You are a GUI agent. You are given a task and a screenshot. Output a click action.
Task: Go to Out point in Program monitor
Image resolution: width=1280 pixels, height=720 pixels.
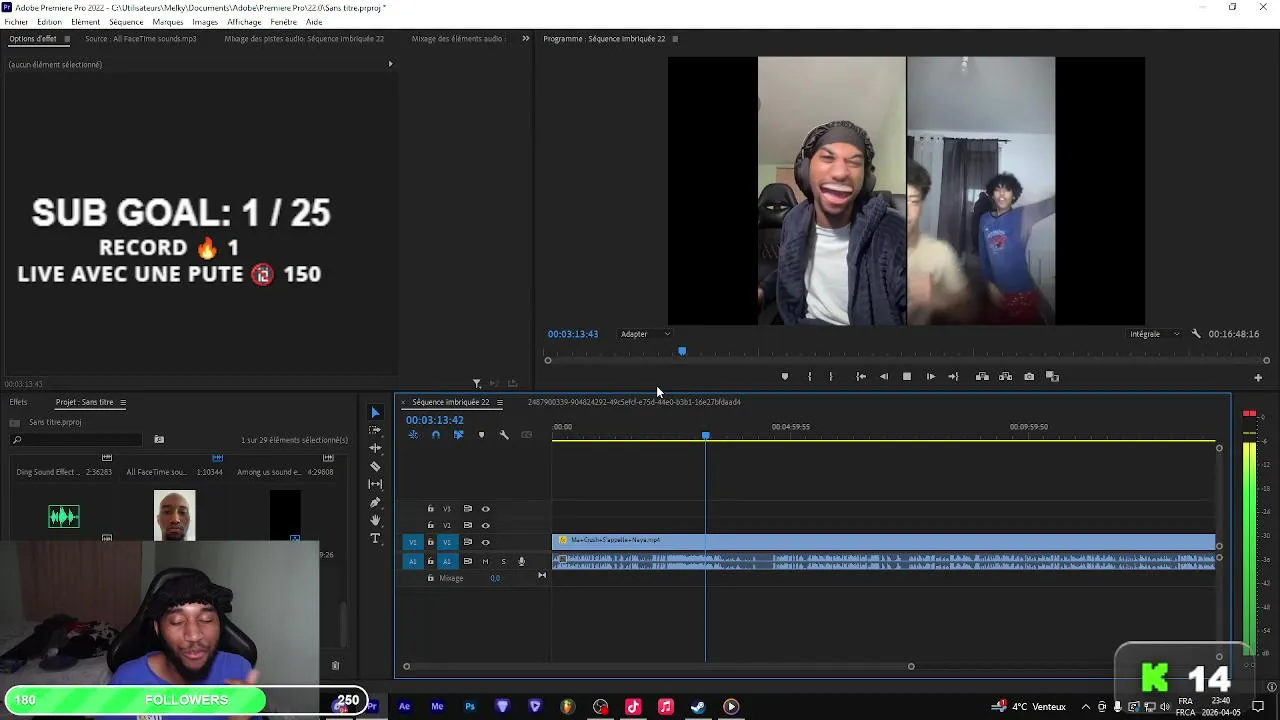pos(953,377)
